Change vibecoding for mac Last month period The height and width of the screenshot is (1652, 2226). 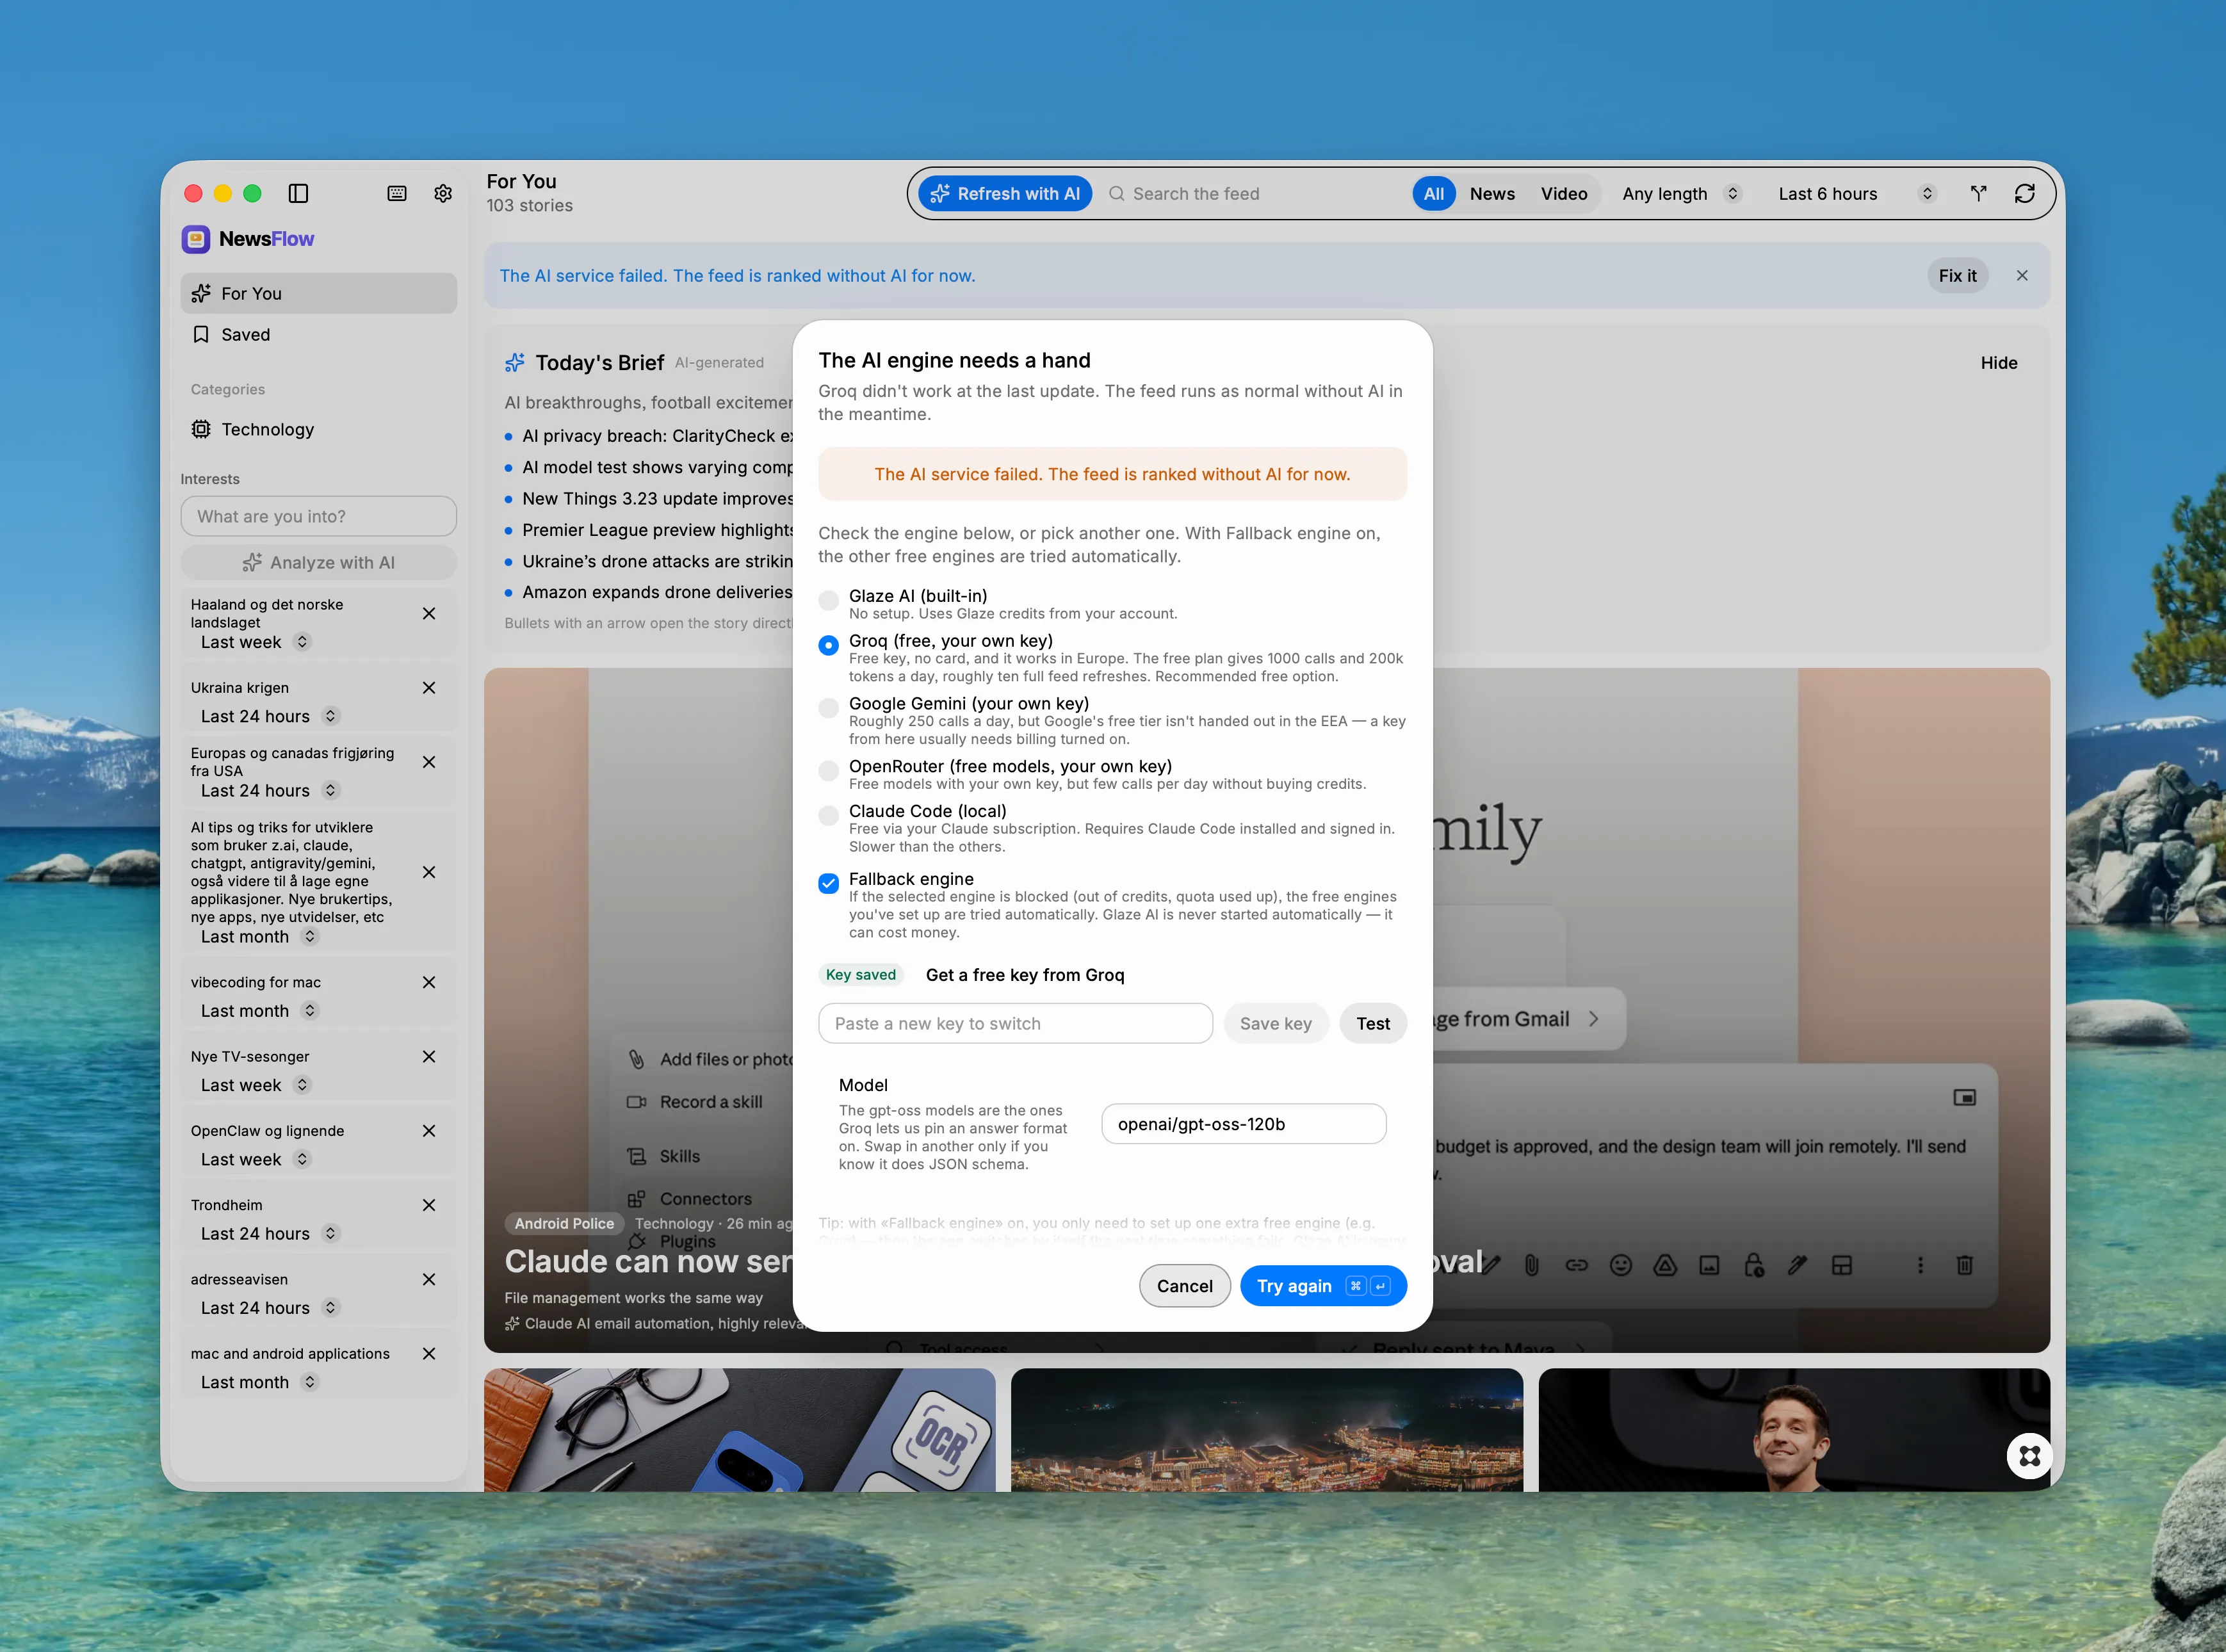coord(260,1011)
